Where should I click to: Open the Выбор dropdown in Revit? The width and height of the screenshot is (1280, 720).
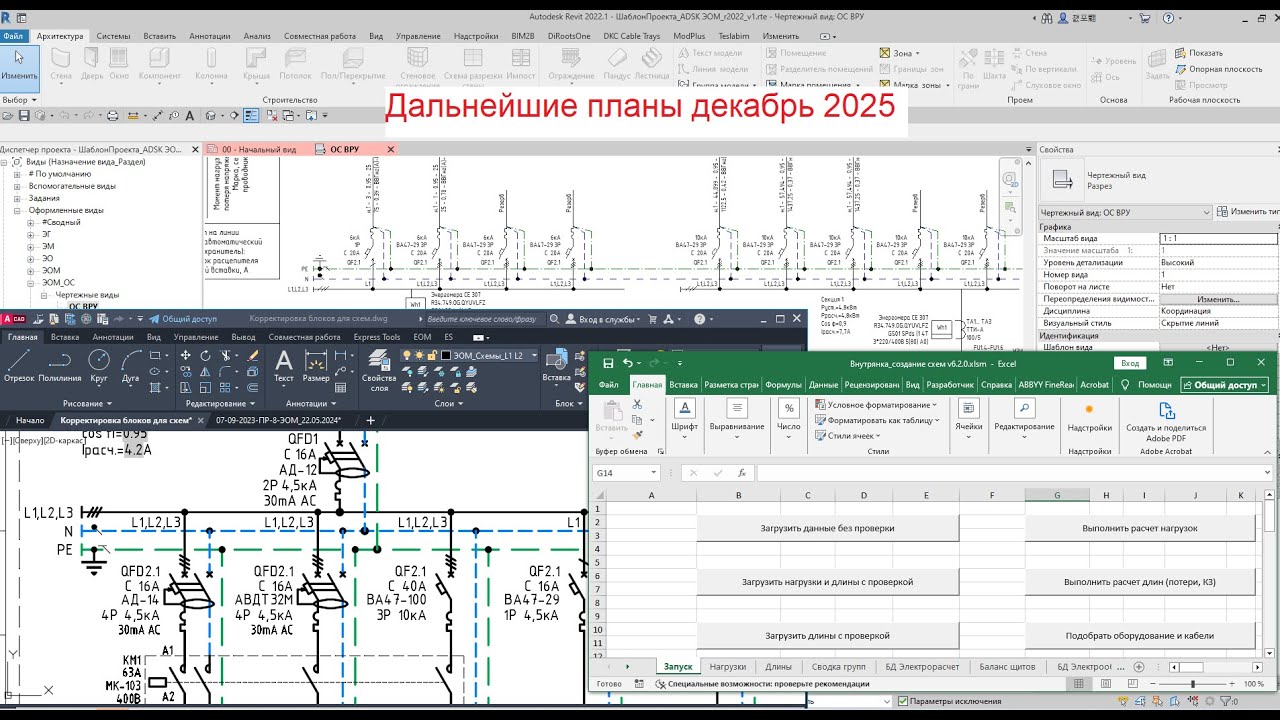tap(19, 100)
